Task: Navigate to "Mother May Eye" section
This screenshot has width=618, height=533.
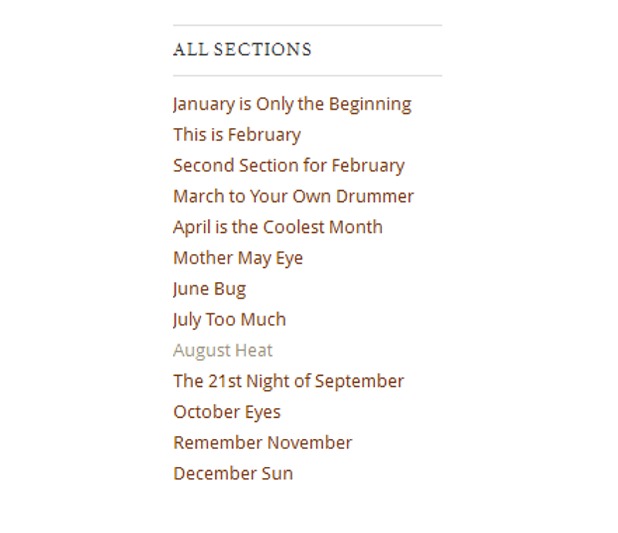Action: coord(237,258)
